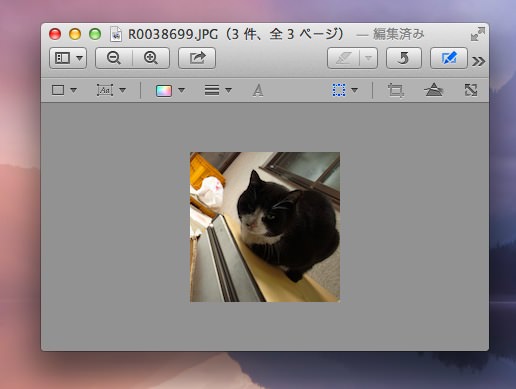Open the shapes dropdown arrow

pos(74,90)
